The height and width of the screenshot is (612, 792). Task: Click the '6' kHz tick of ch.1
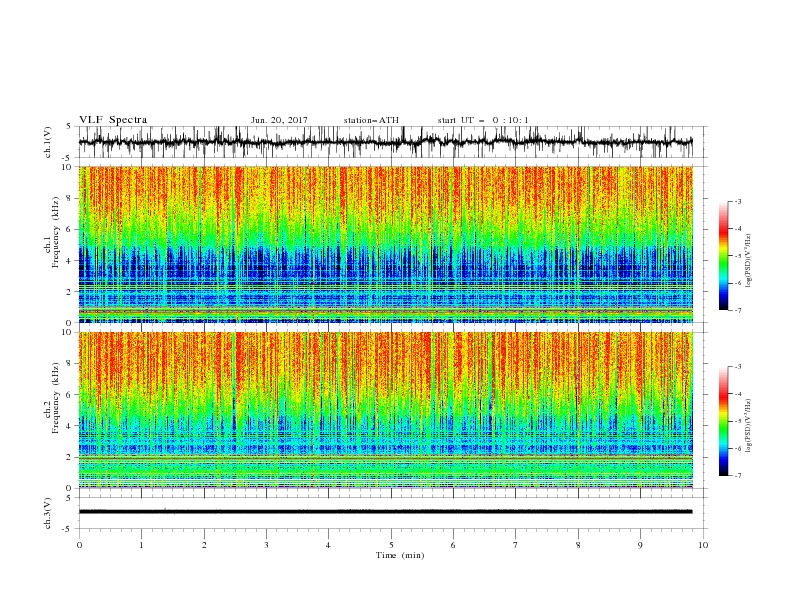click(x=70, y=230)
